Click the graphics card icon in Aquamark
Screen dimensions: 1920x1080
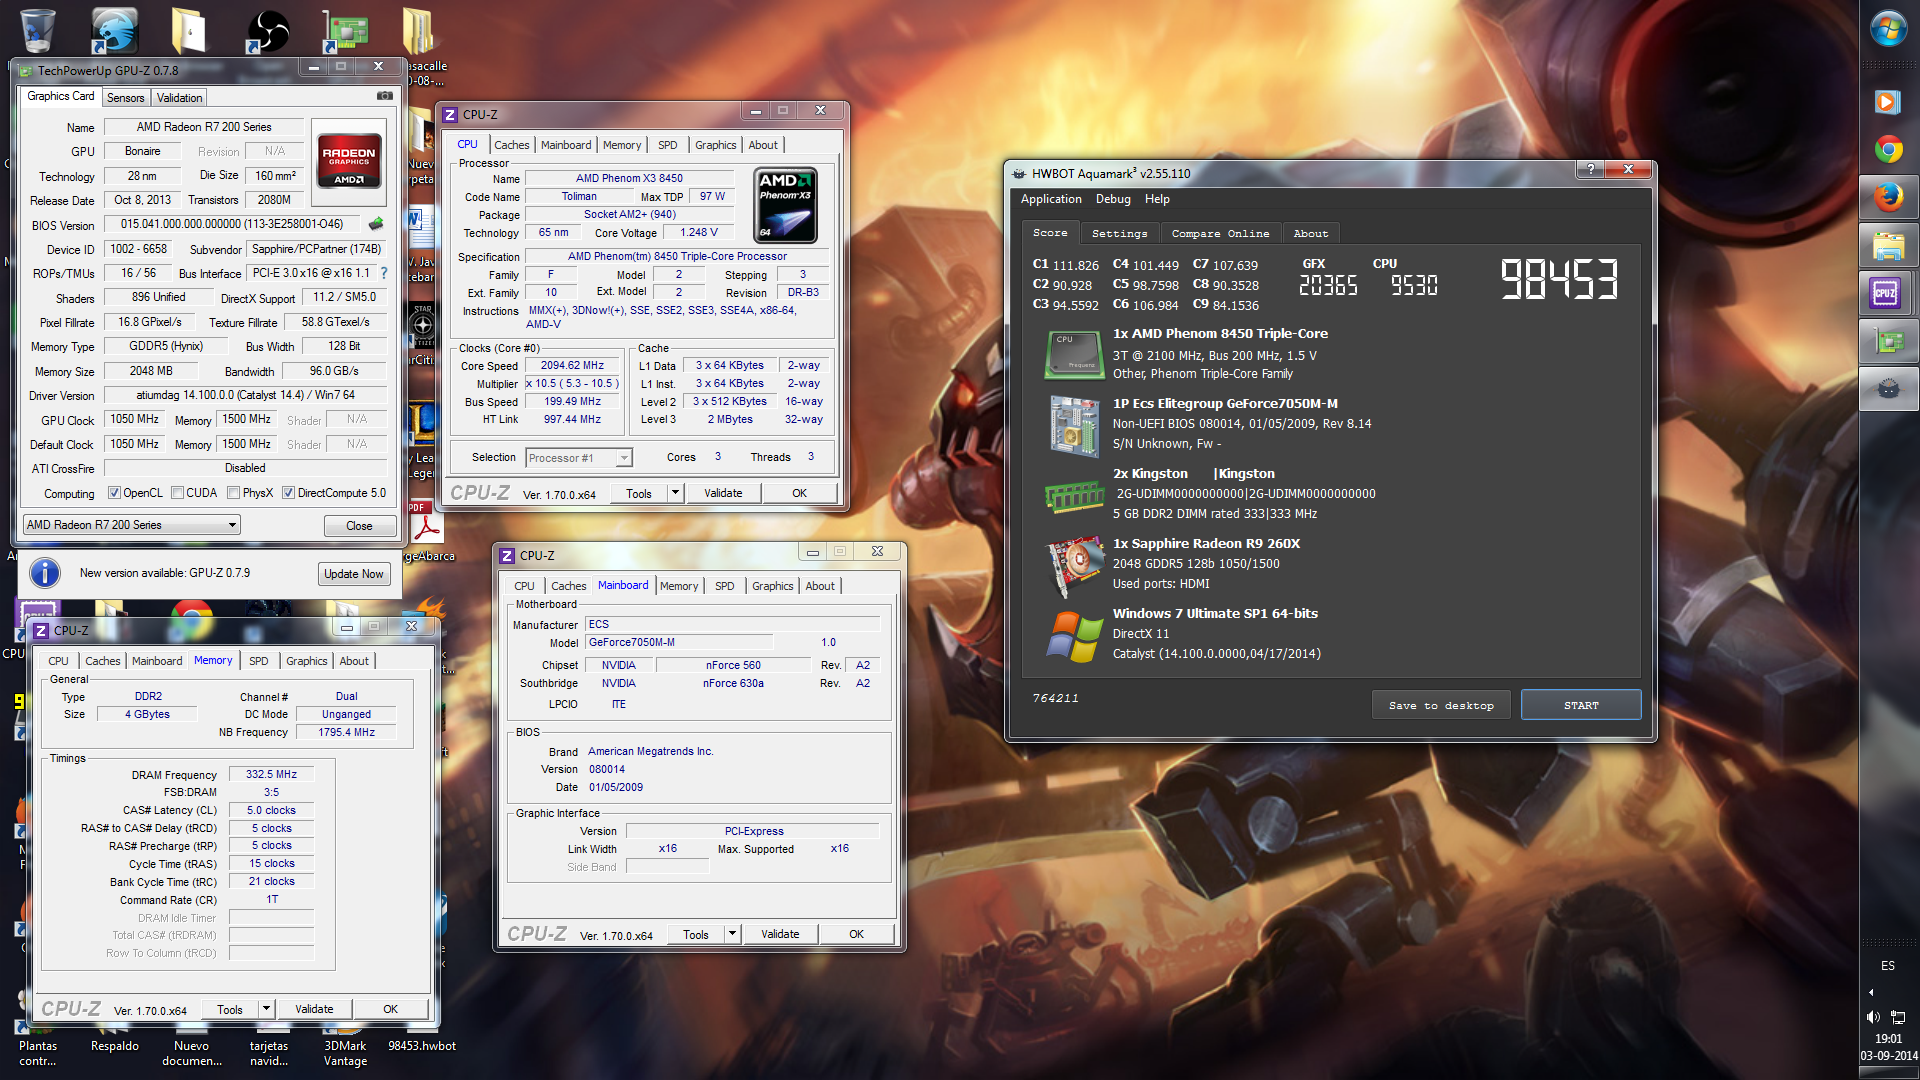1074,567
